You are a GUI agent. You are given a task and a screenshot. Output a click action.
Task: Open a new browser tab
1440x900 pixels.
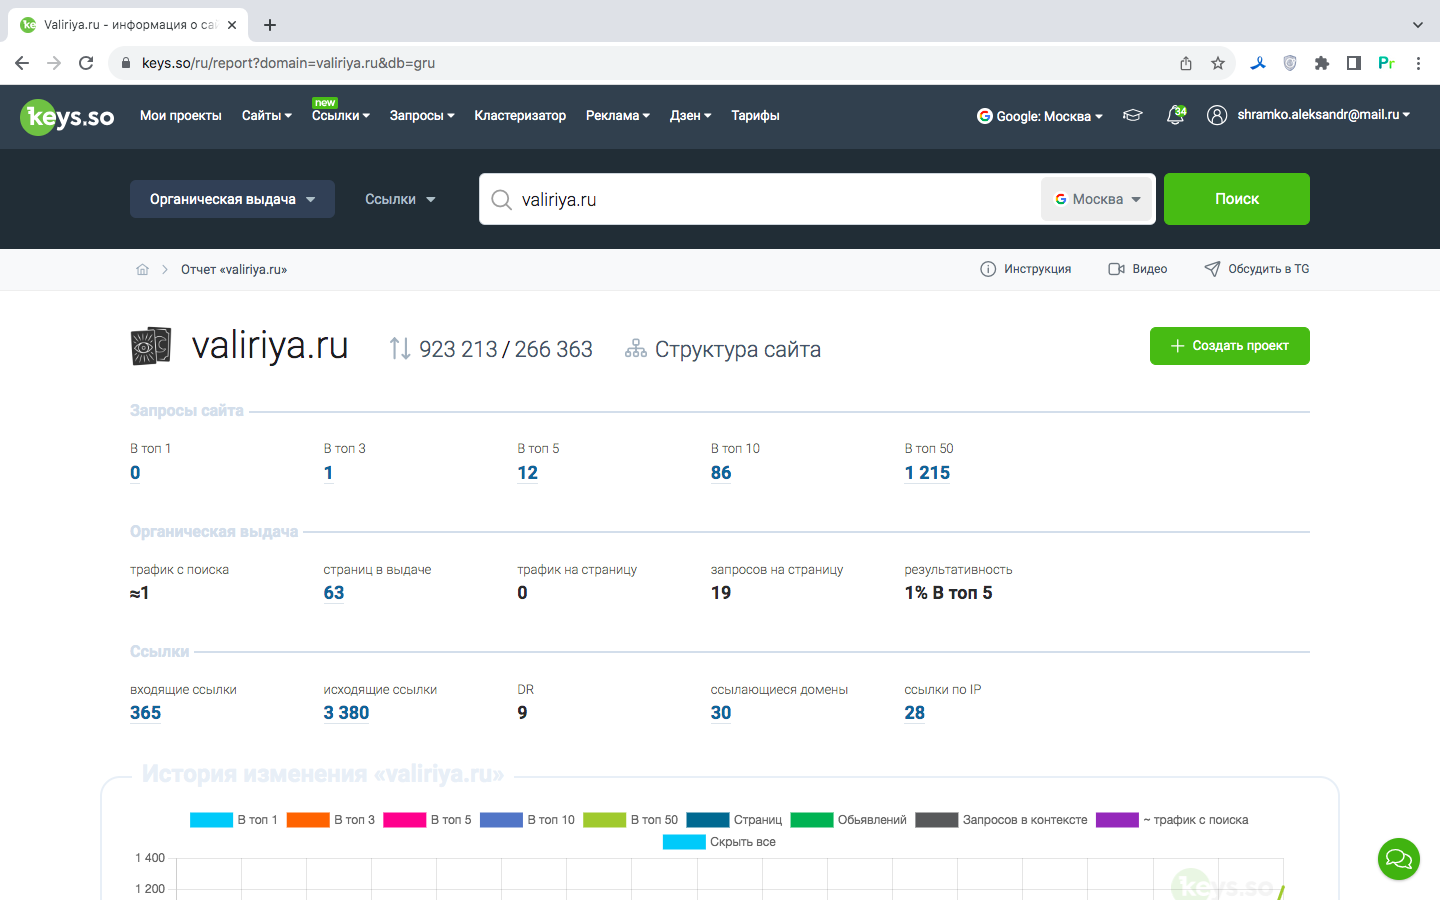point(270,25)
